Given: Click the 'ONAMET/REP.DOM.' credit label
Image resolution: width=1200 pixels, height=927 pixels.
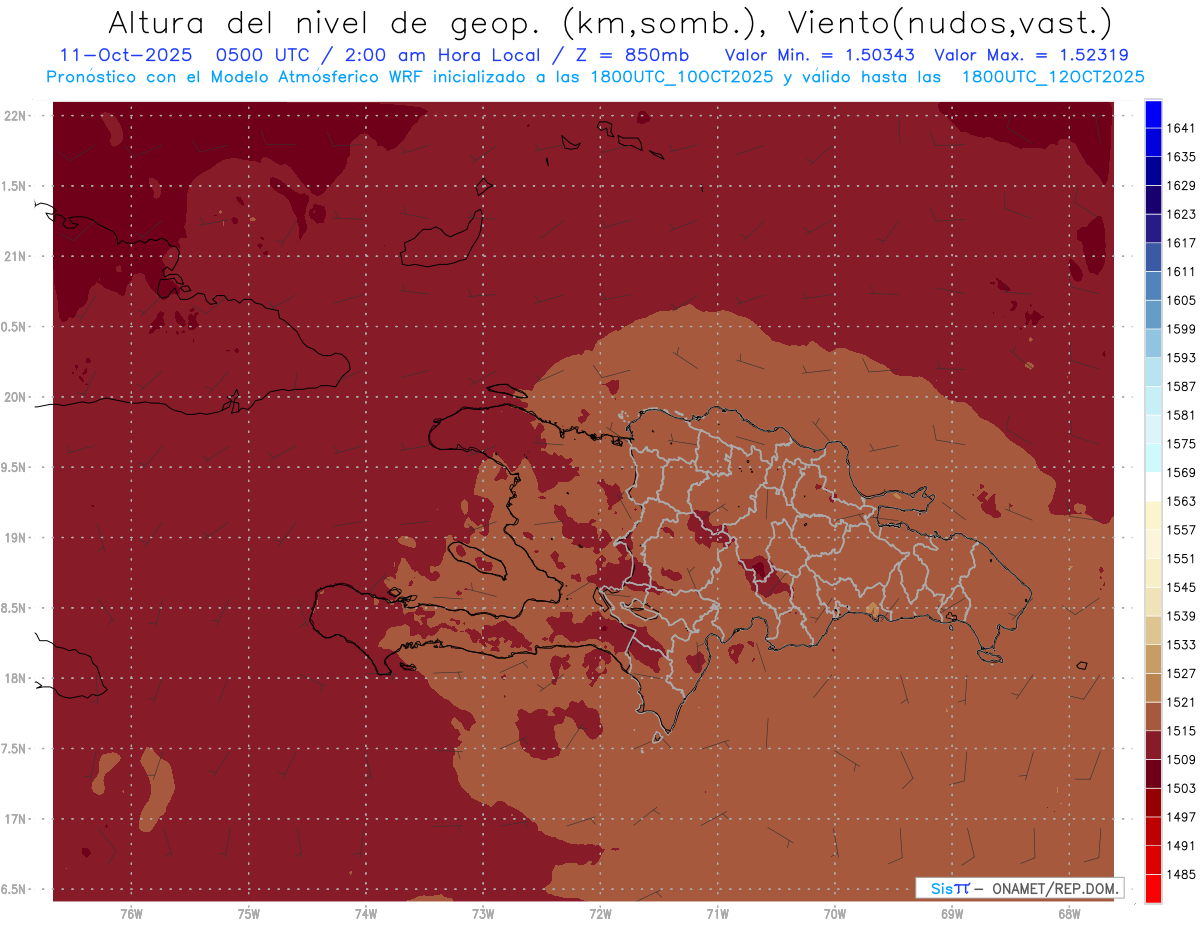Looking at the screenshot, I should (1056, 888).
